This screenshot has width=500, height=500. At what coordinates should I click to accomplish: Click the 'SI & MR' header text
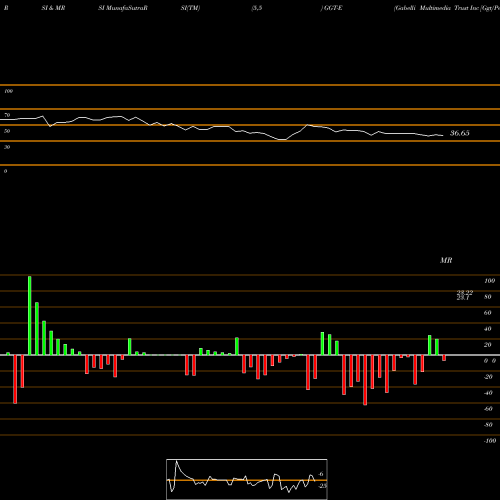[x=53, y=8]
